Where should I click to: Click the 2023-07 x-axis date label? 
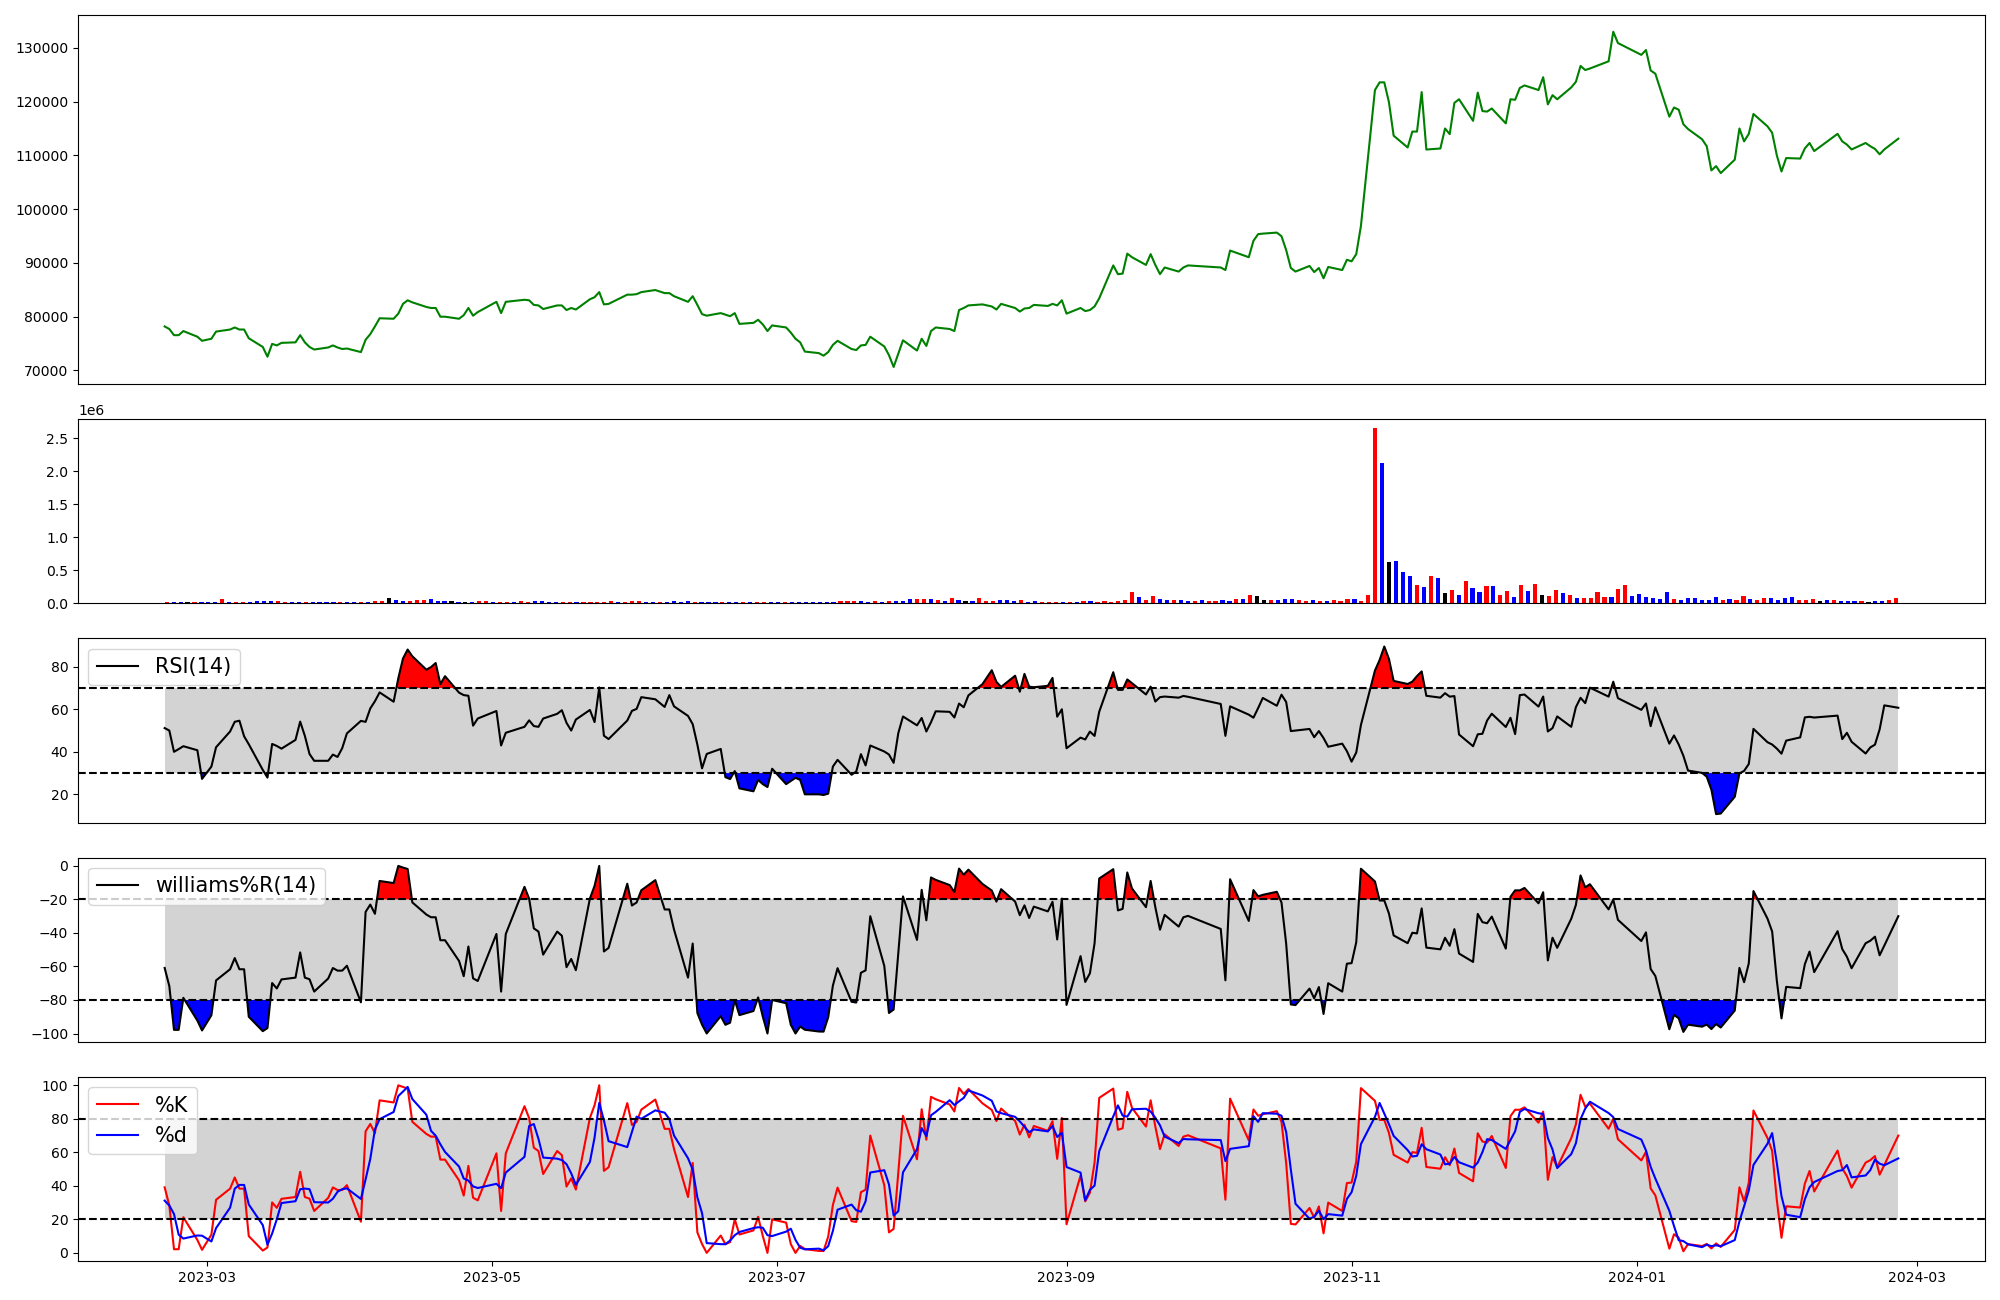[777, 1276]
